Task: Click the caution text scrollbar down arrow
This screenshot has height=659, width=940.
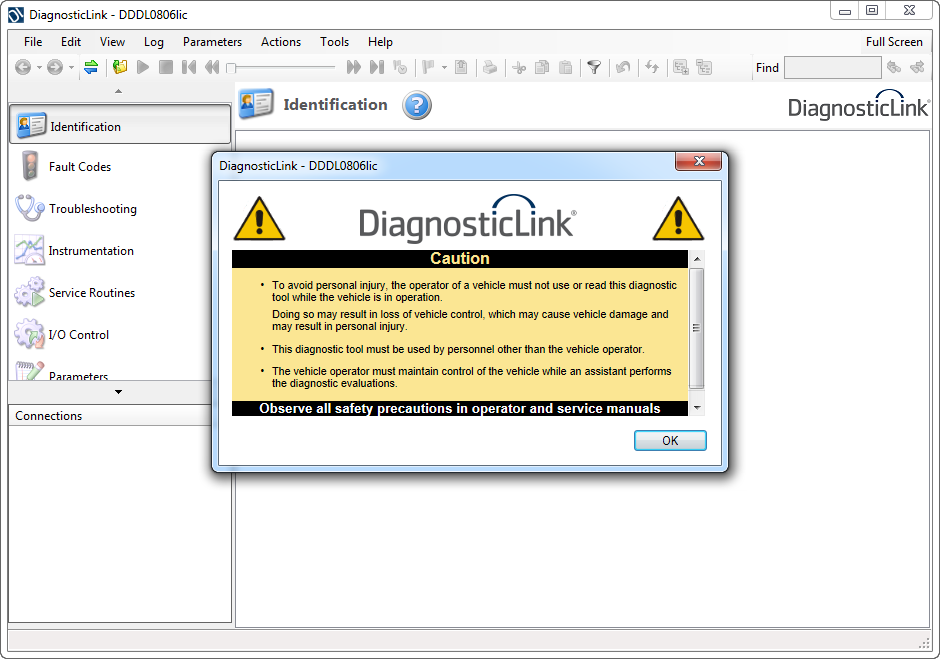Action: tap(697, 407)
